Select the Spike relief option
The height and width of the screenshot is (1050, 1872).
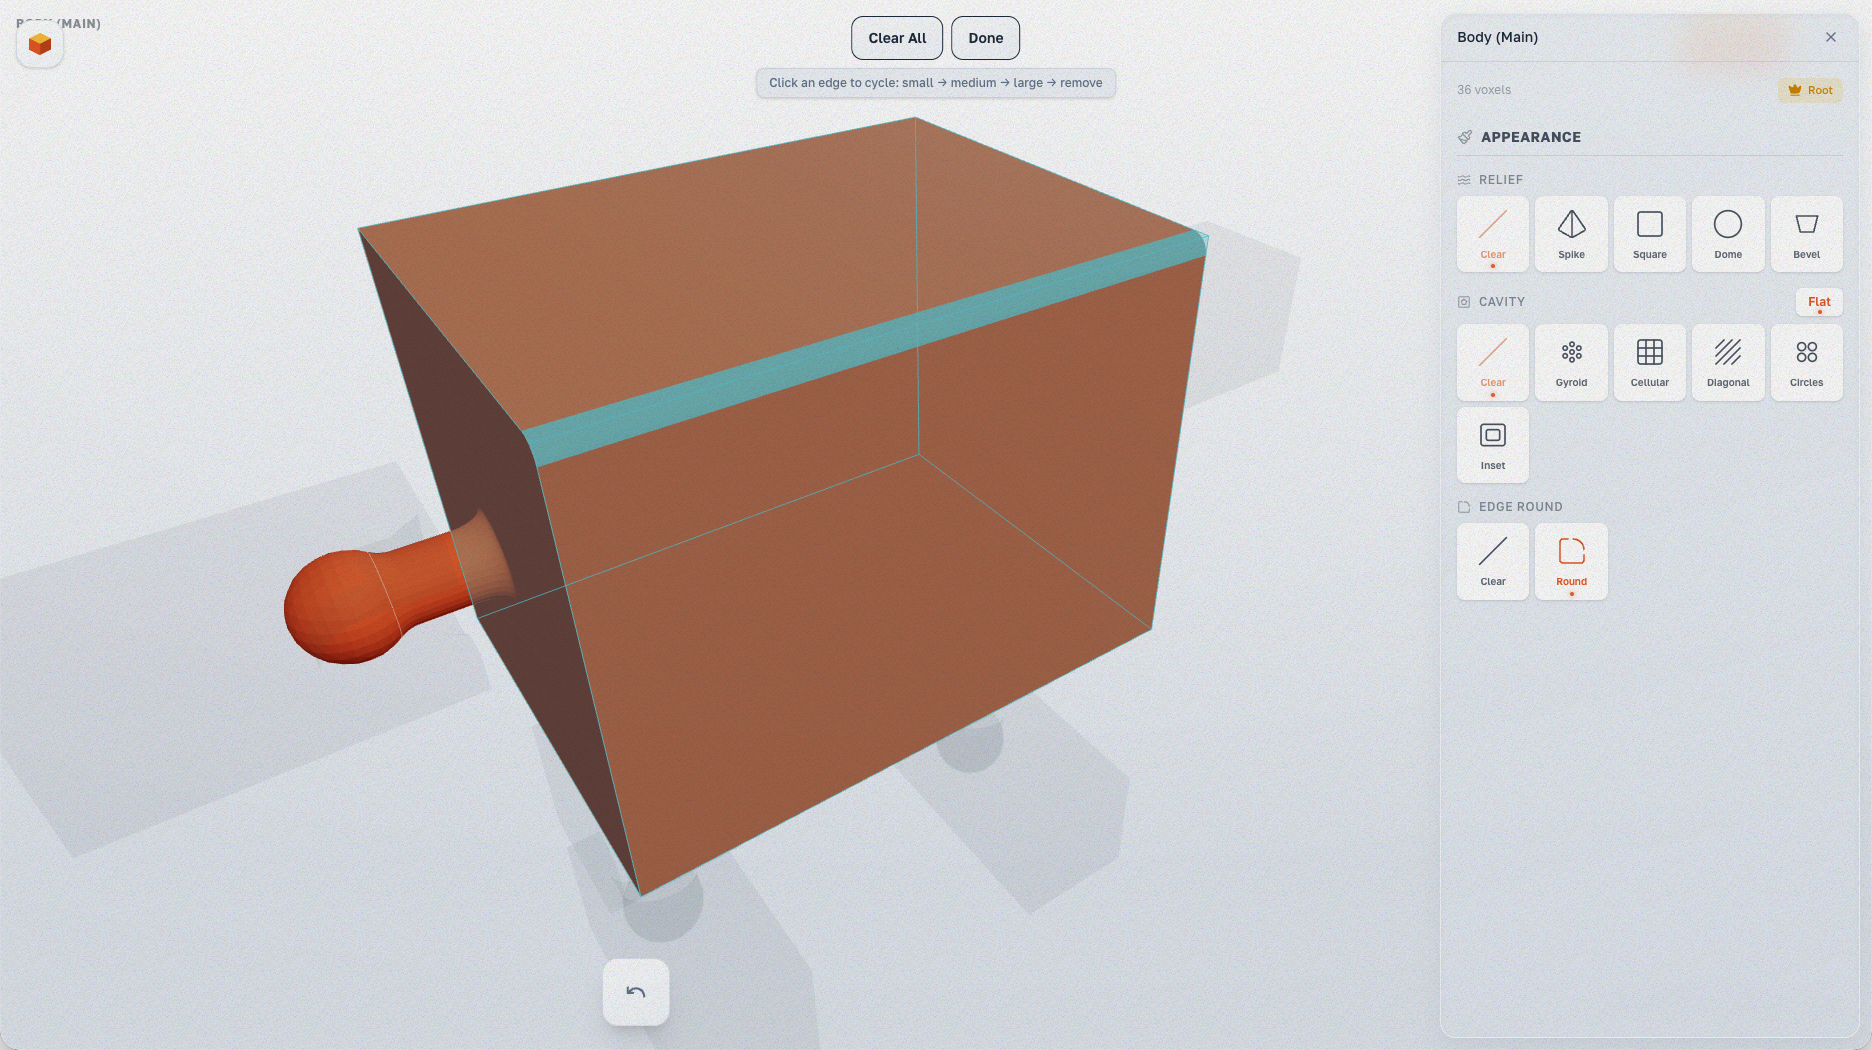pyautogui.click(x=1571, y=234)
